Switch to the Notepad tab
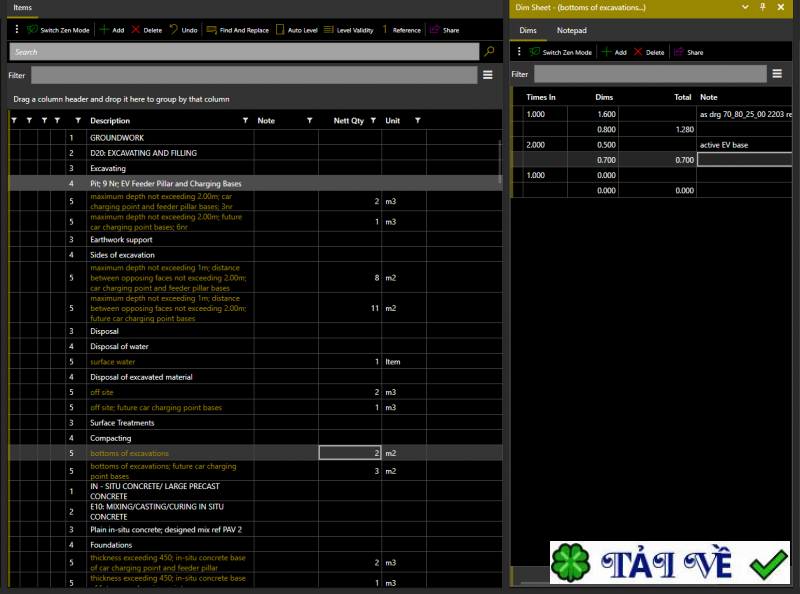This screenshot has height=594, width=800. (571, 31)
